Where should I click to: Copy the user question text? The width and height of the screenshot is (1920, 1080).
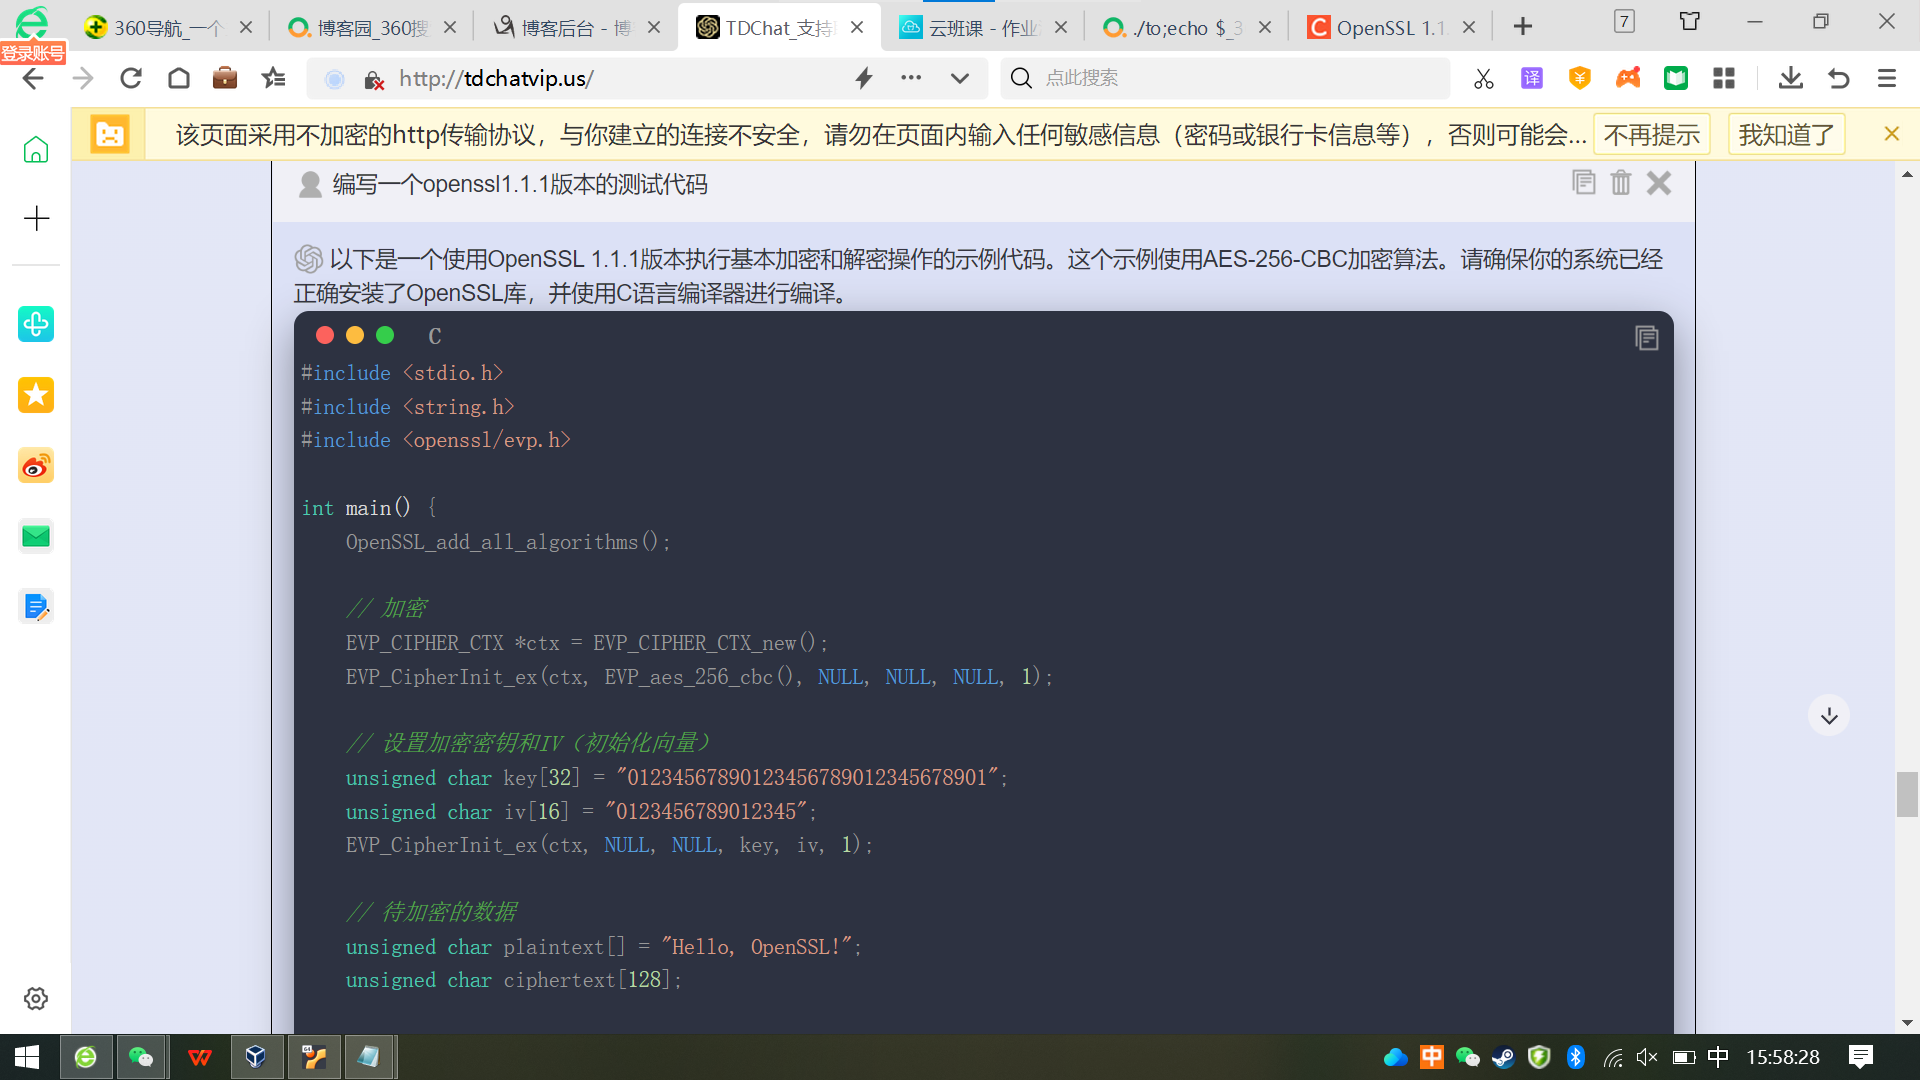(1583, 183)
